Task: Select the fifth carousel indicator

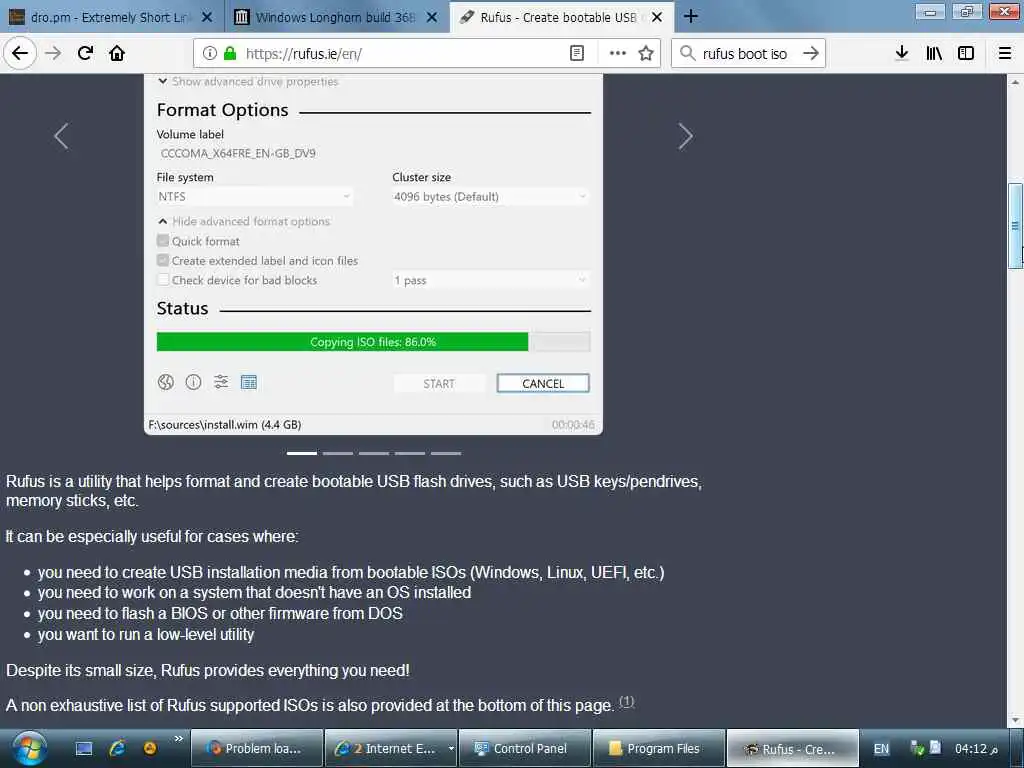Action: [445, 453]
